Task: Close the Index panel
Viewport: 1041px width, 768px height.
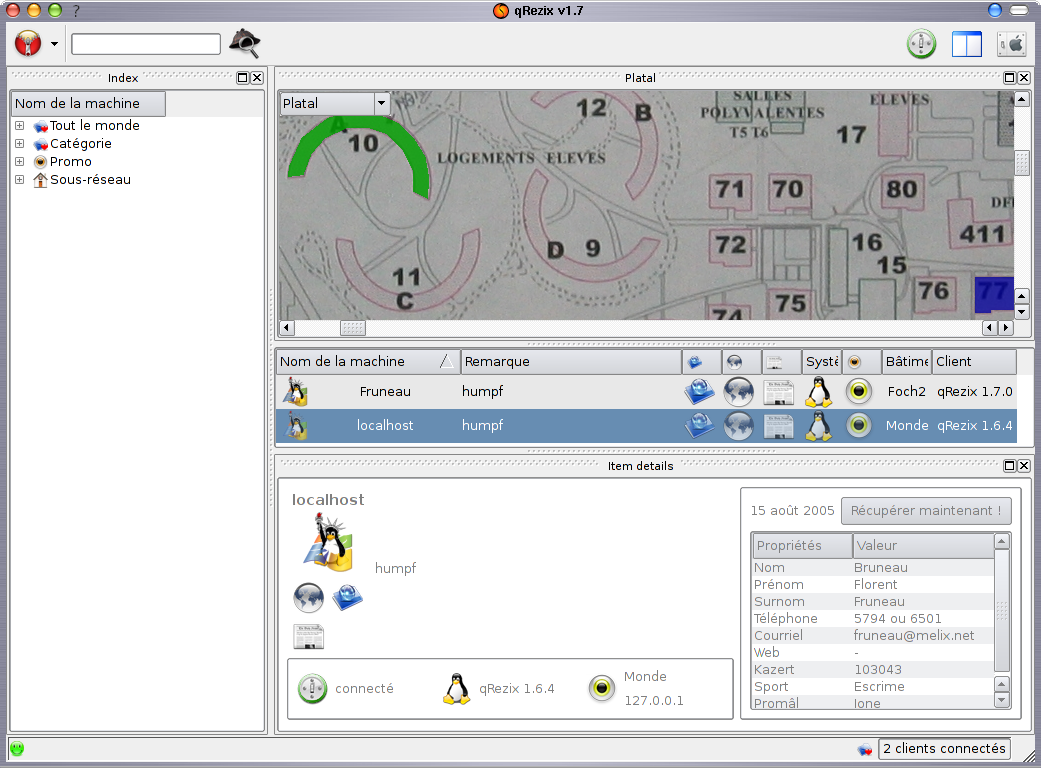Action: pos(257,78)
